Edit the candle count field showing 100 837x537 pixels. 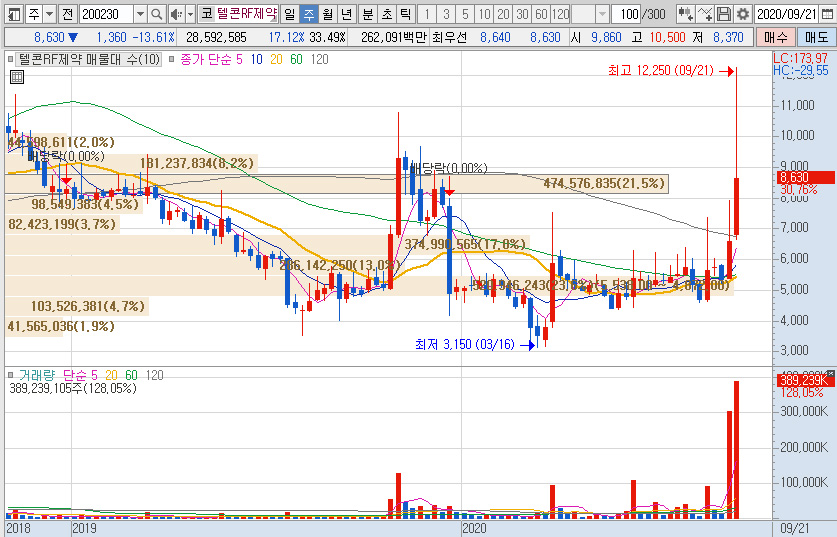pos(626,14)
